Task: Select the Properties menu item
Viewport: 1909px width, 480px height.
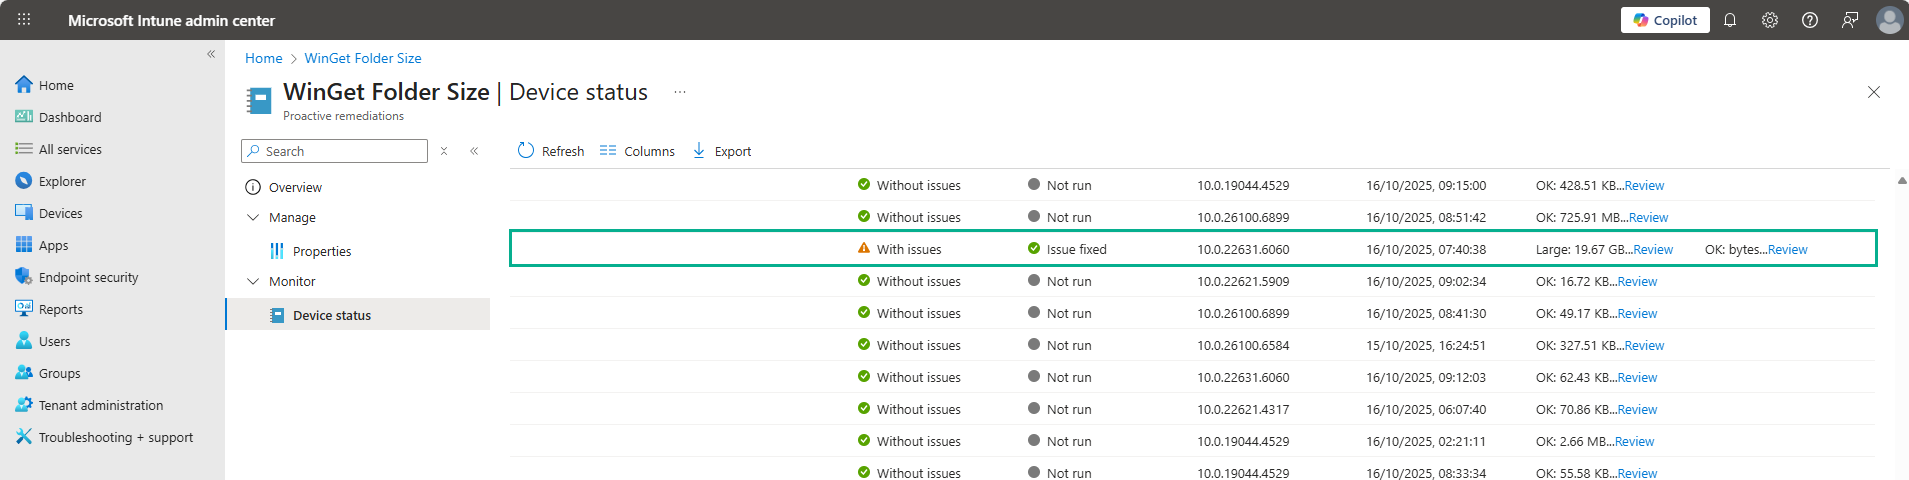Action: point(321,251)
